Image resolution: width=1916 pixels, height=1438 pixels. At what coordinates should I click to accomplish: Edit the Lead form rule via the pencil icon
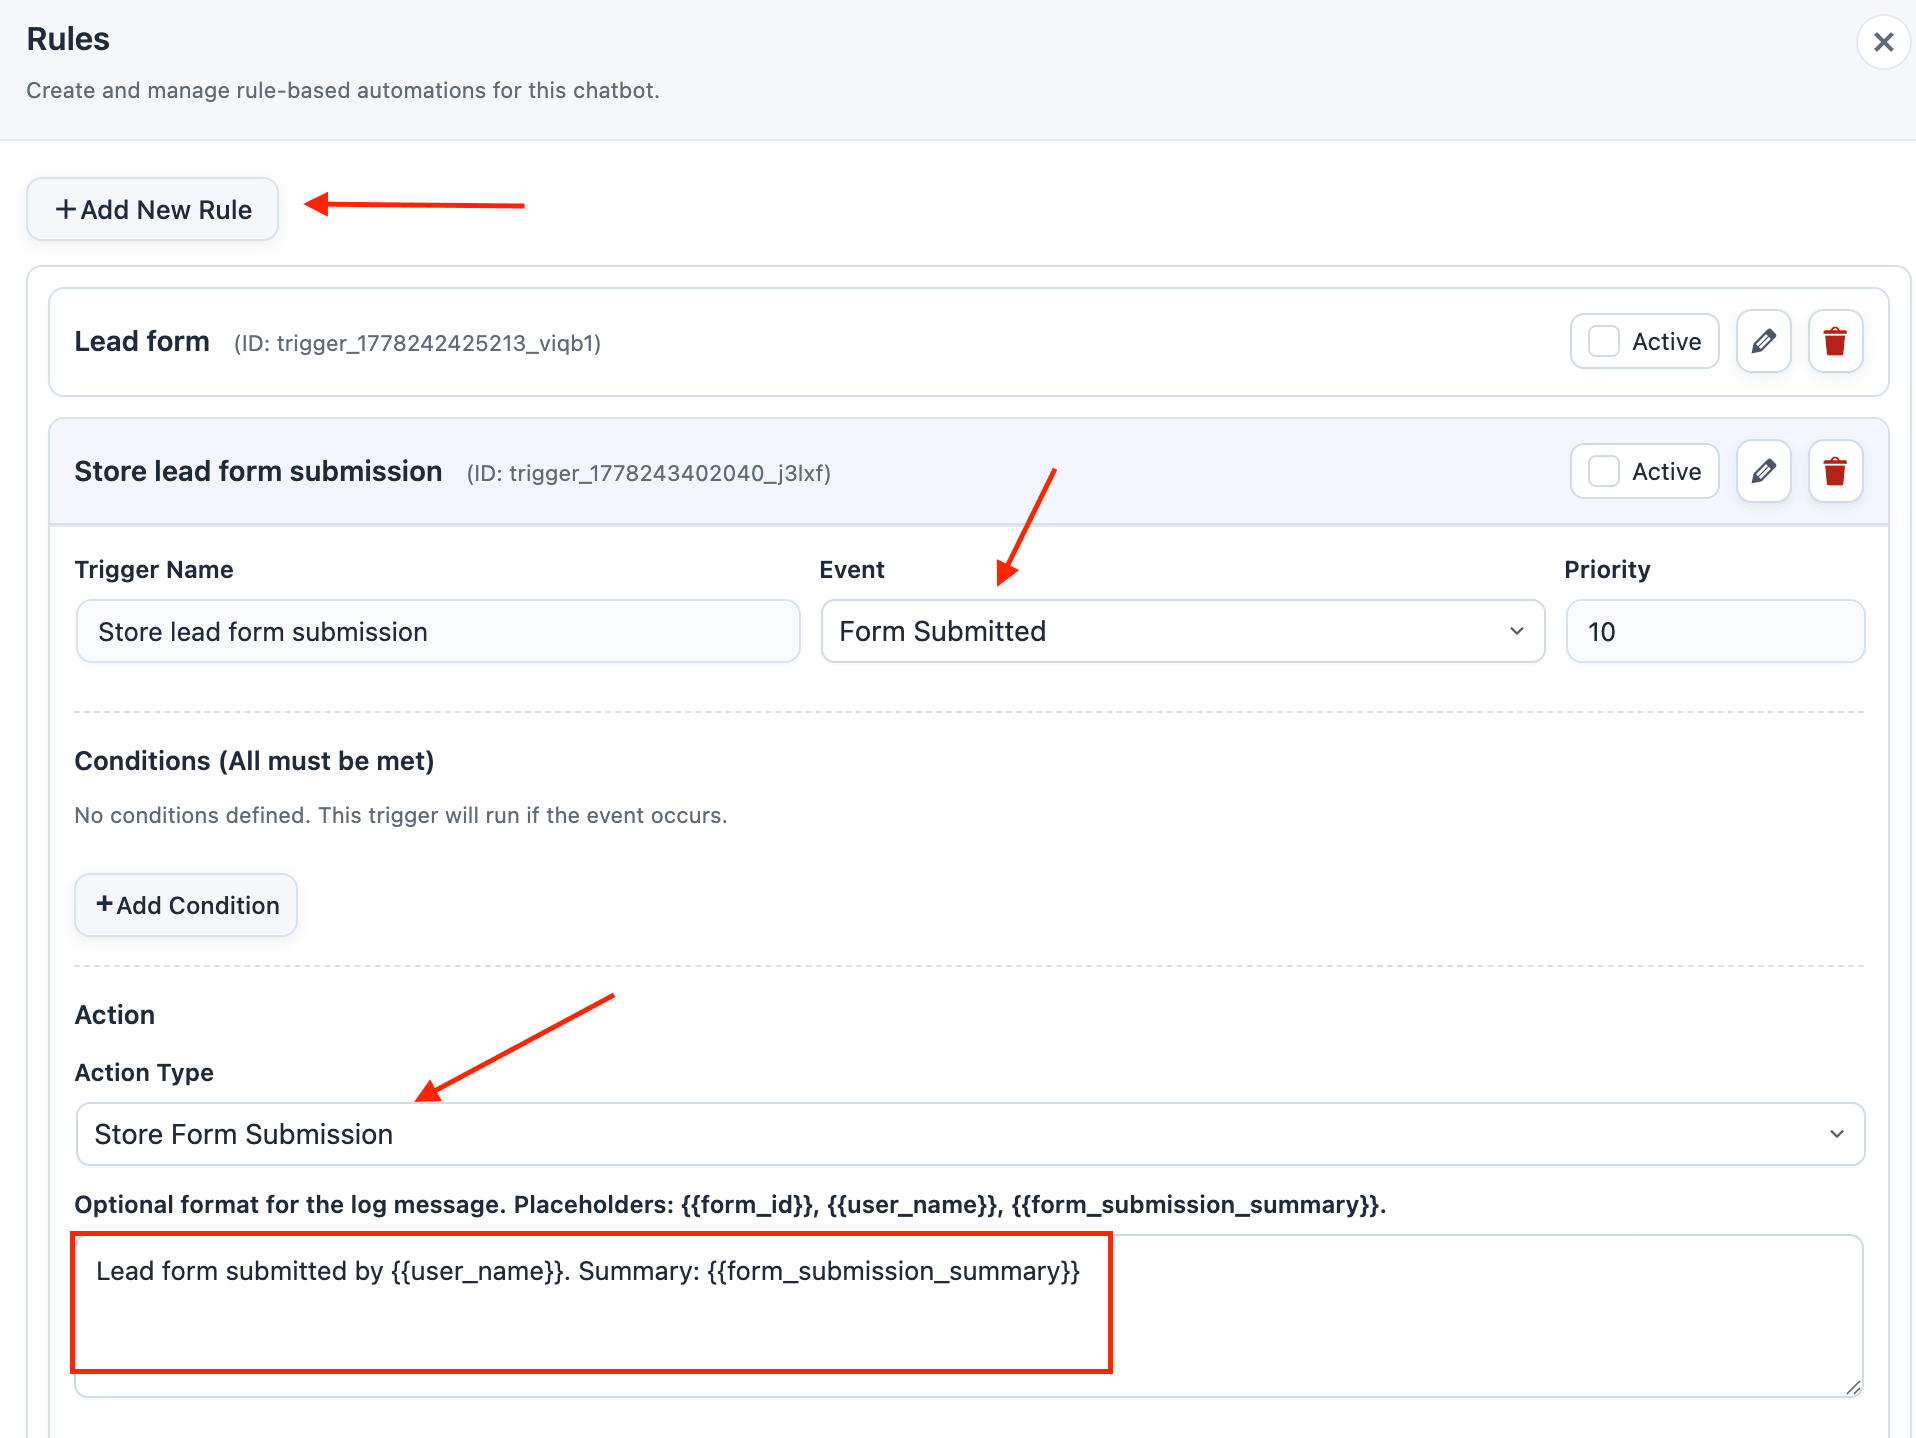point(1763,341)
